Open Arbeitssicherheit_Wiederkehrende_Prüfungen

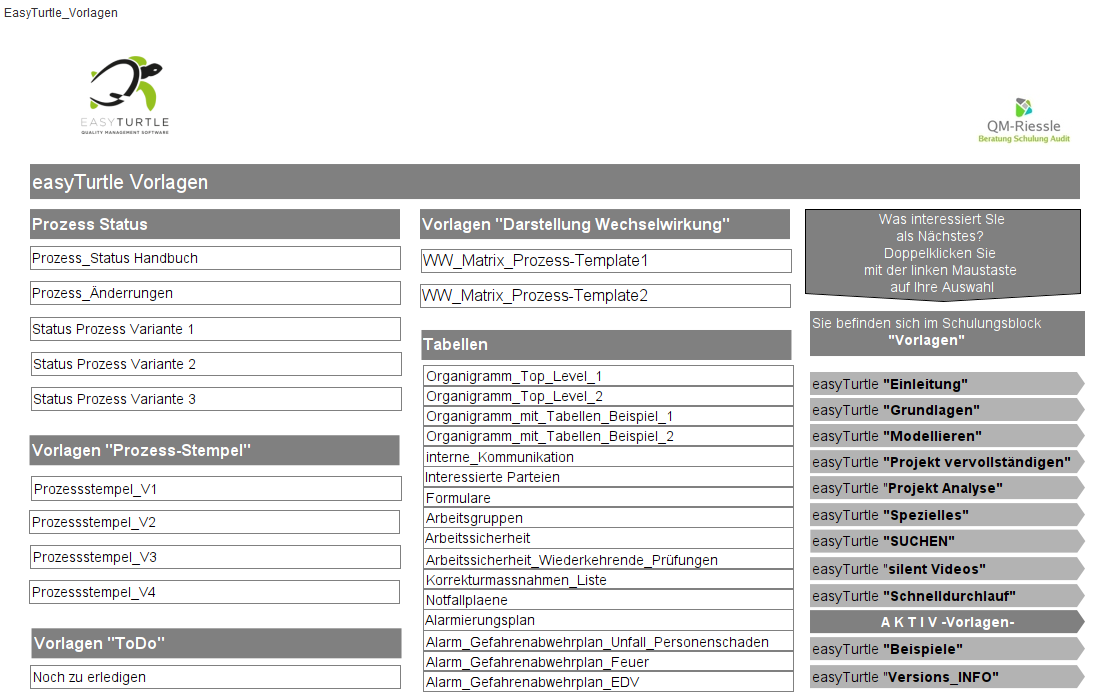click(608, 559)
